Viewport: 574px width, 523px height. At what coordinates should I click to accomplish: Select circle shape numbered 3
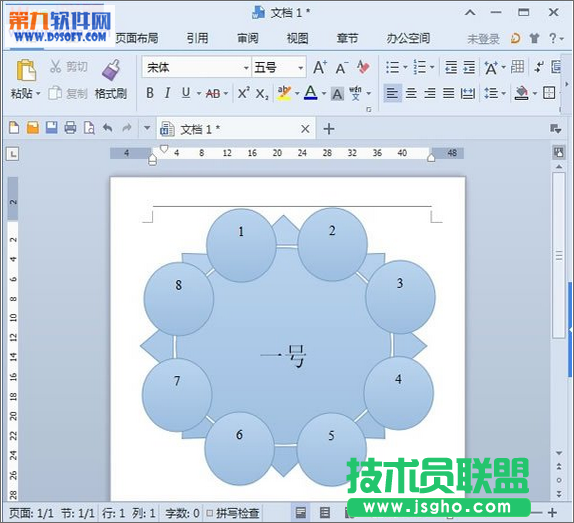click(400, 297)
